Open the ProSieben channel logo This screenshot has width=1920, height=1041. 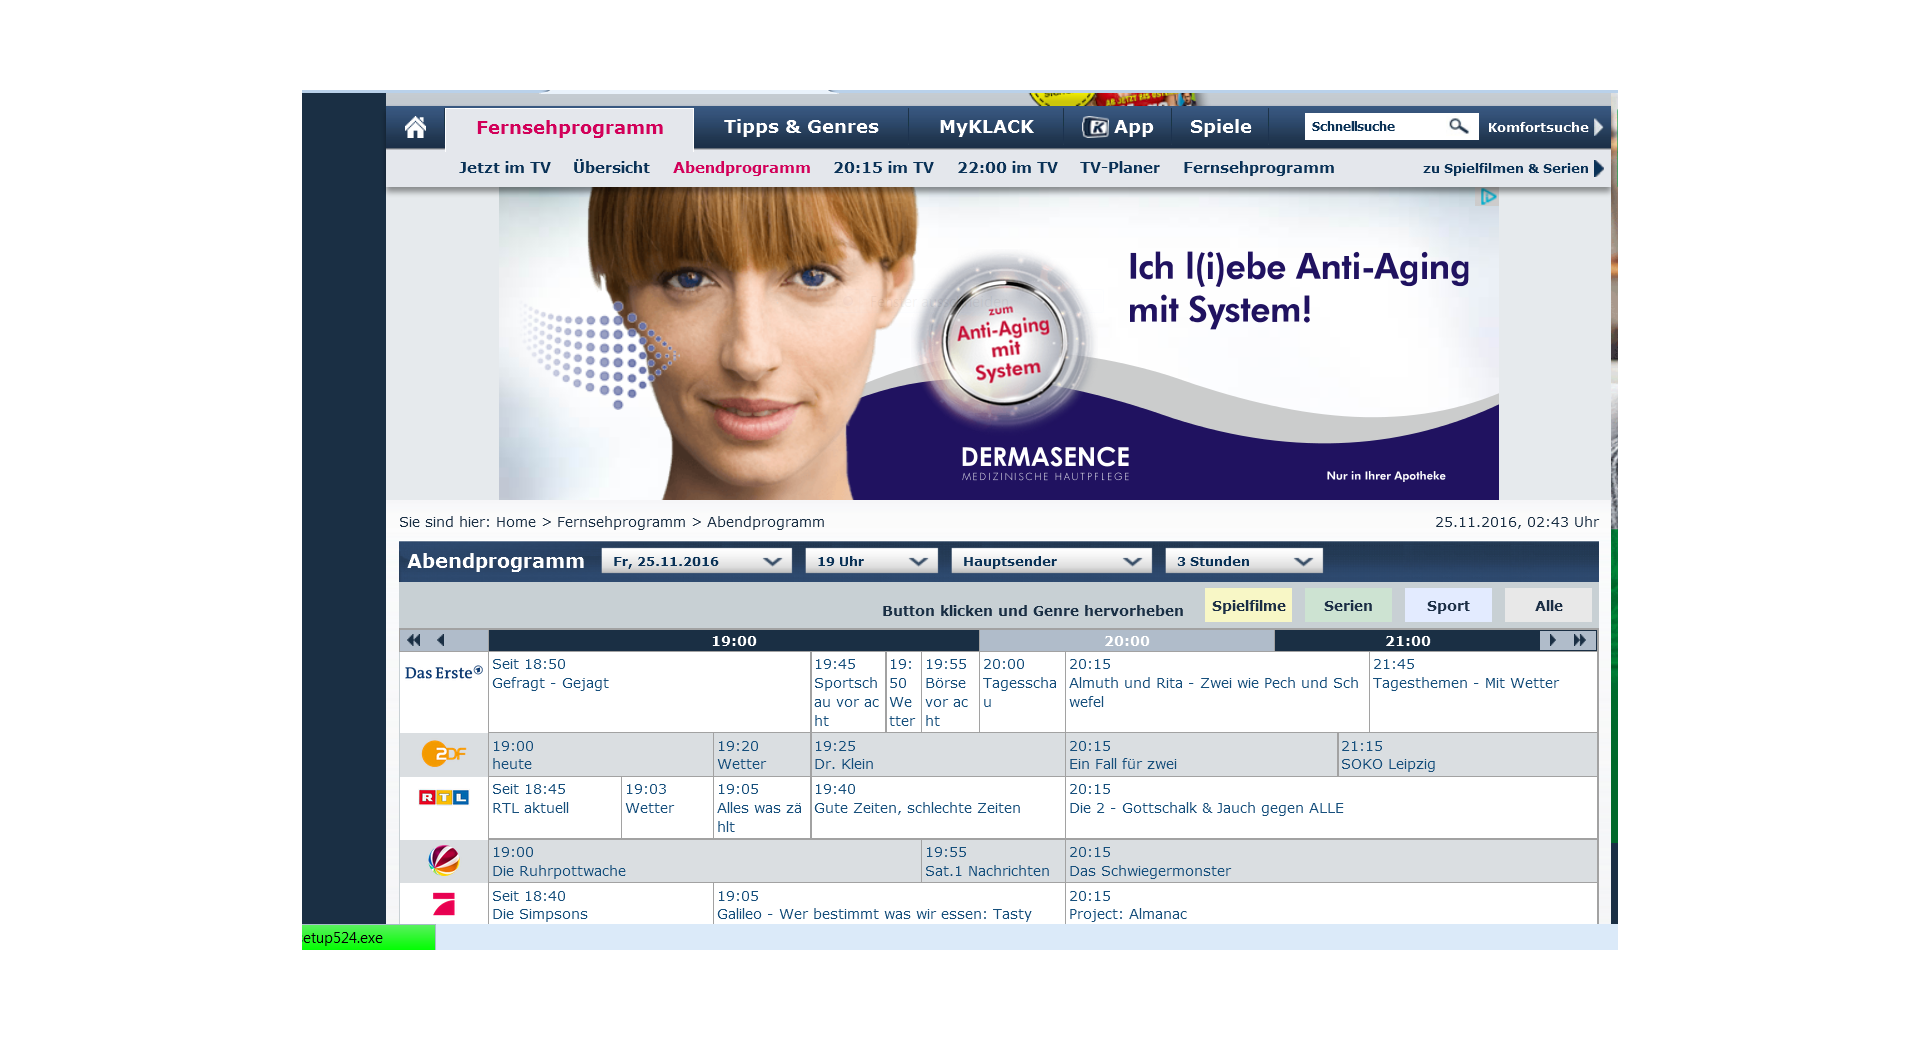(444, 904)
